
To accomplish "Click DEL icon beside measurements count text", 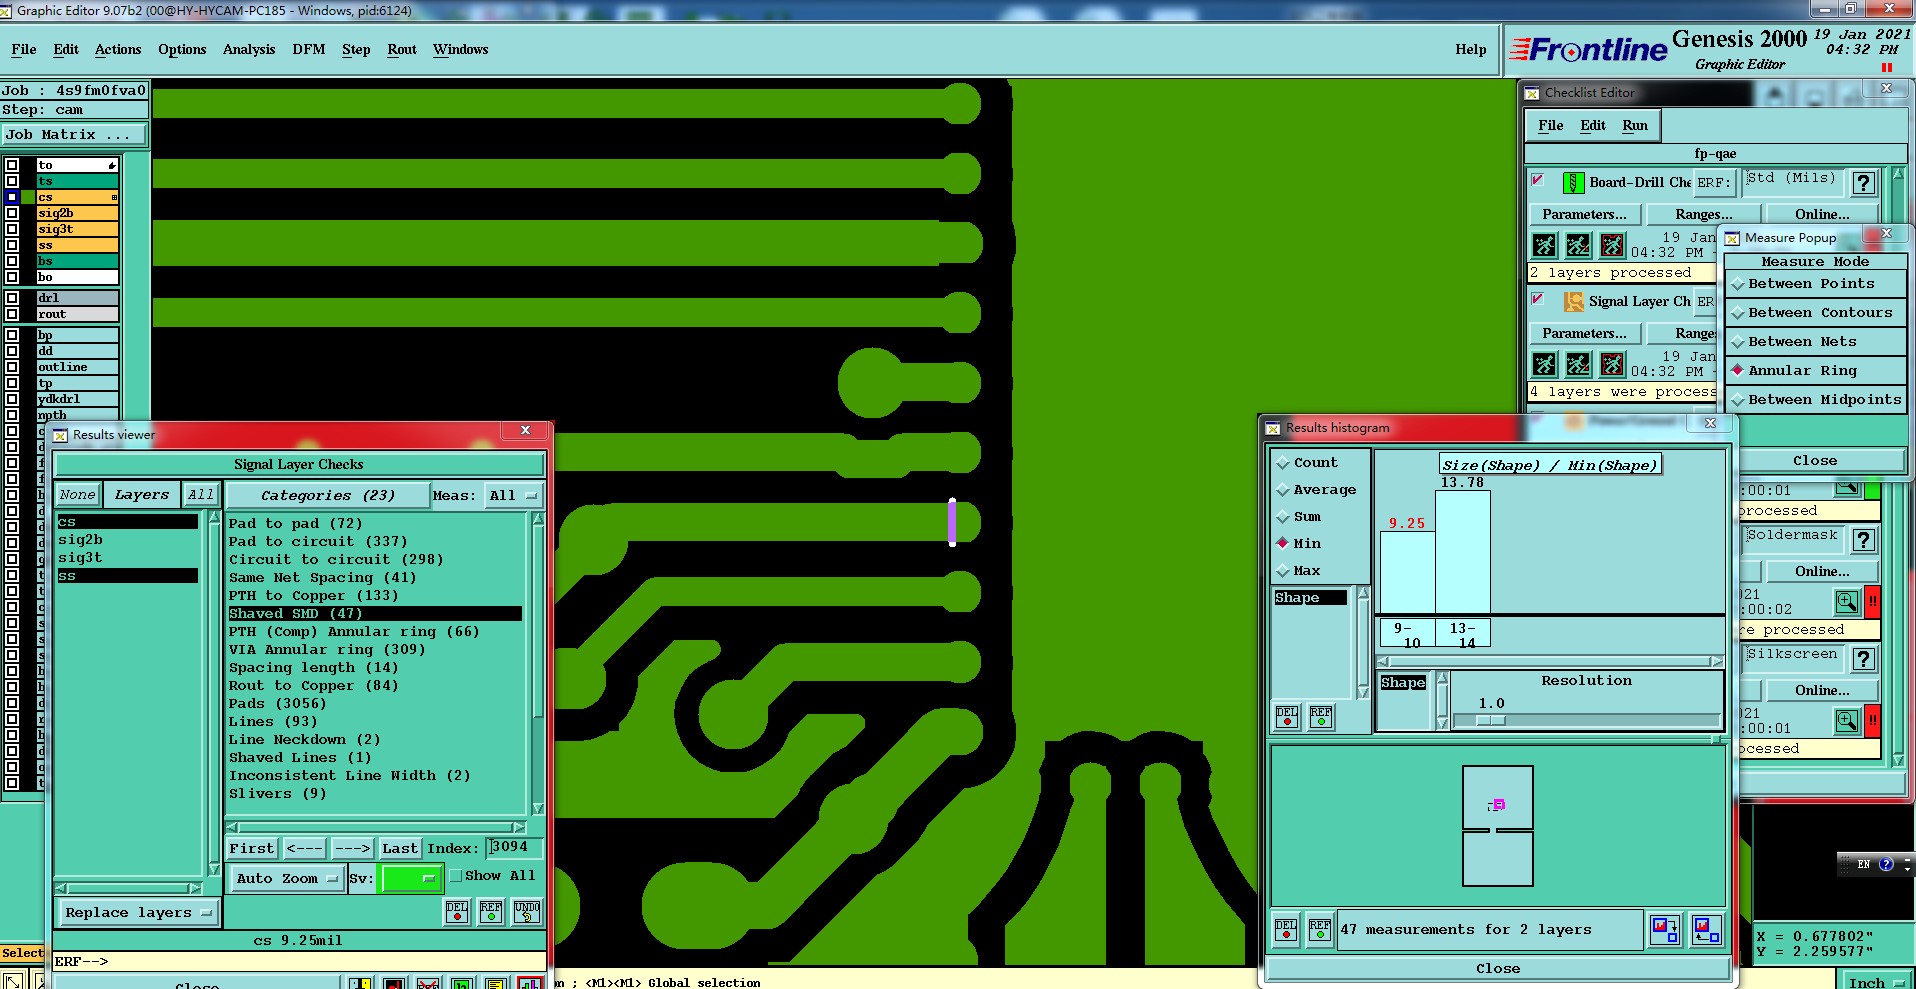I will 1286,930.
